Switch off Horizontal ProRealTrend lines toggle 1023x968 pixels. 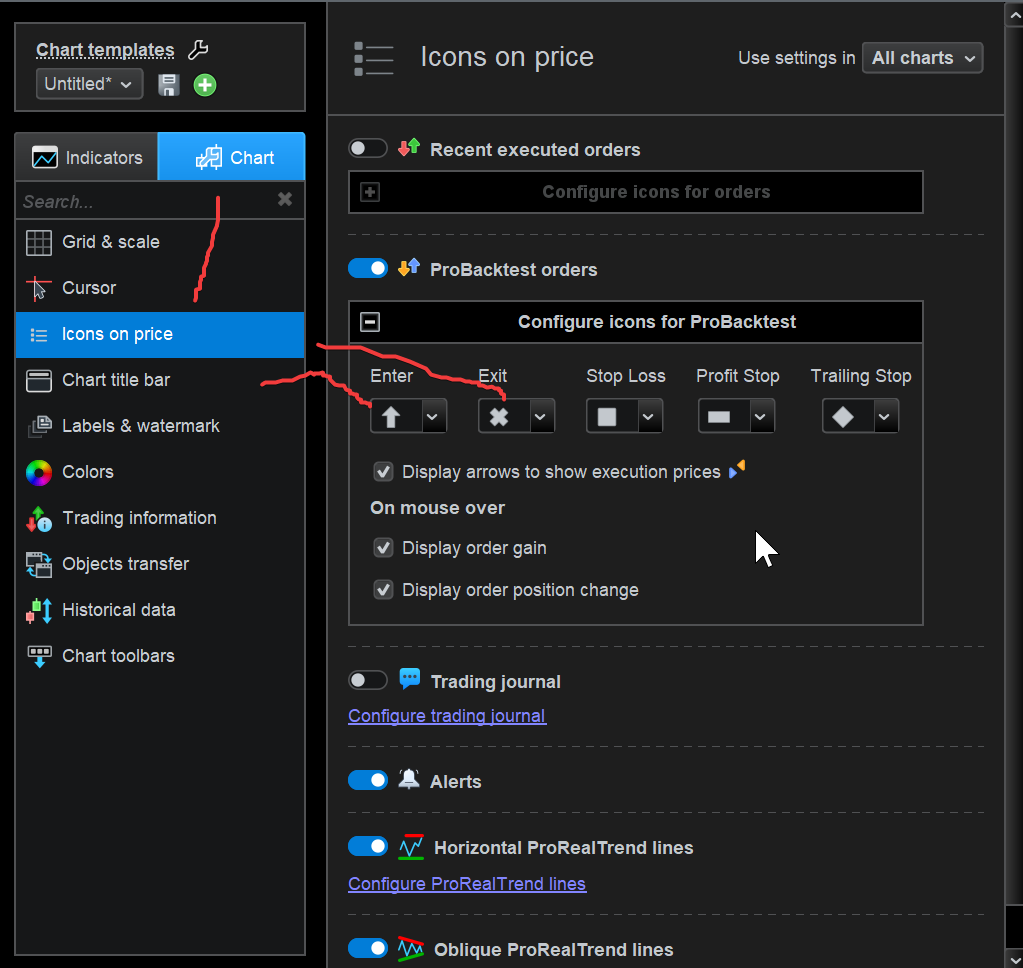point(368,847)
